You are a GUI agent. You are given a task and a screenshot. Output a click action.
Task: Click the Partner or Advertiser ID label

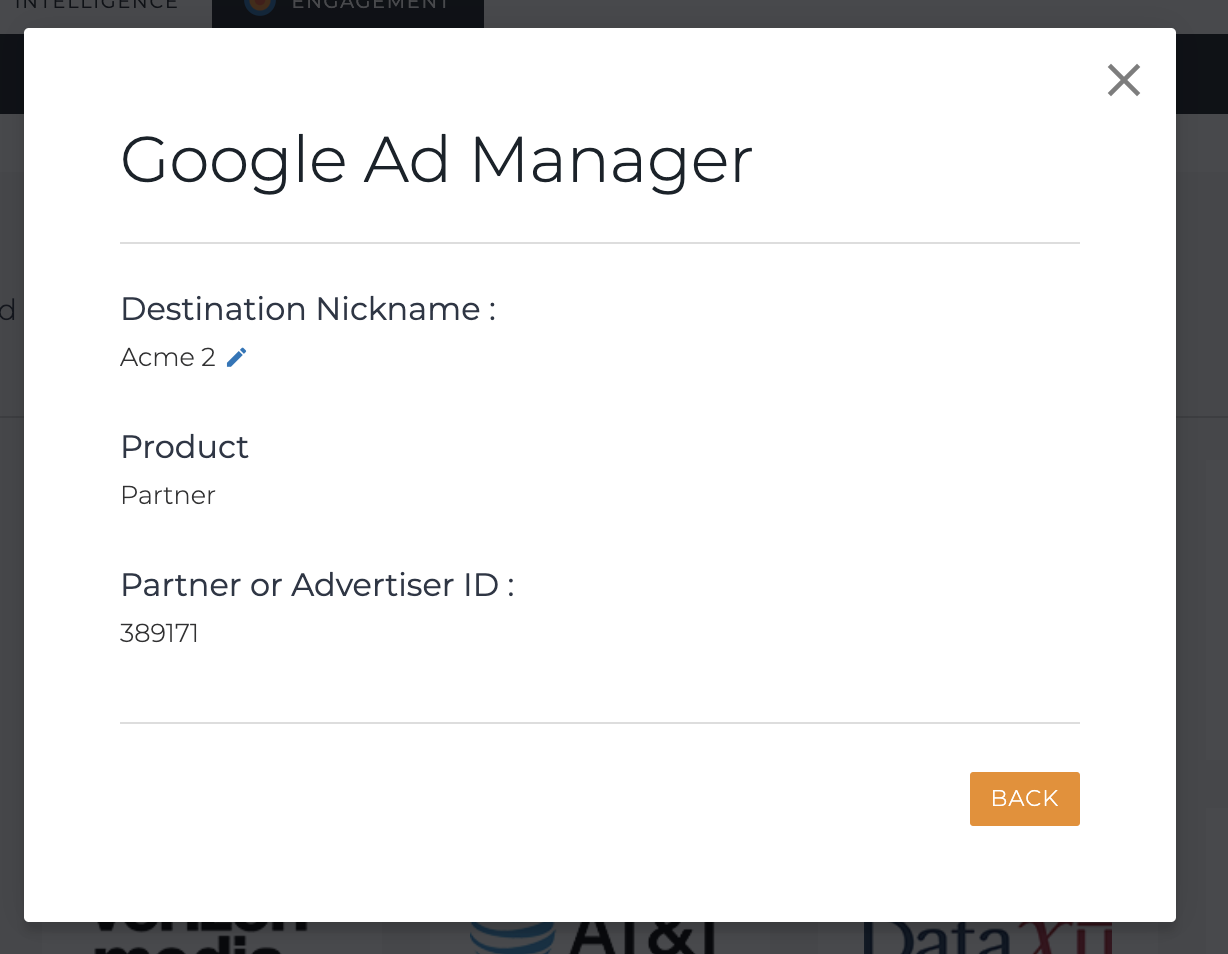pyautogui.click(x=317, y=585)
